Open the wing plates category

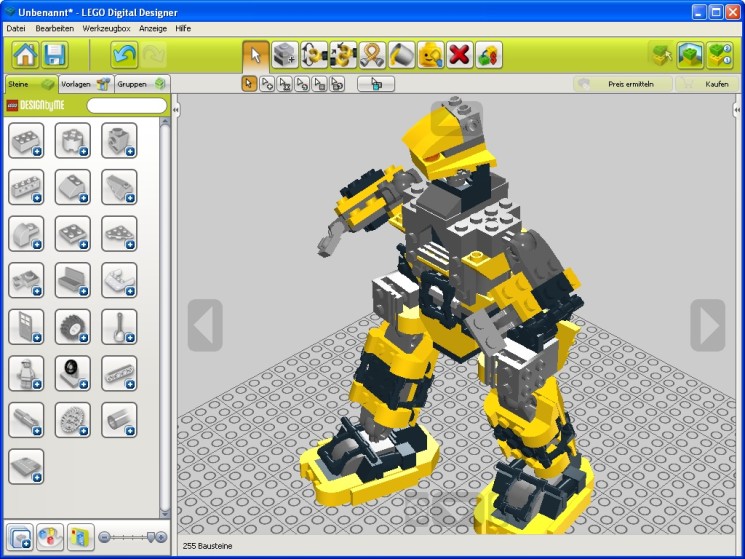click(119, 234)
